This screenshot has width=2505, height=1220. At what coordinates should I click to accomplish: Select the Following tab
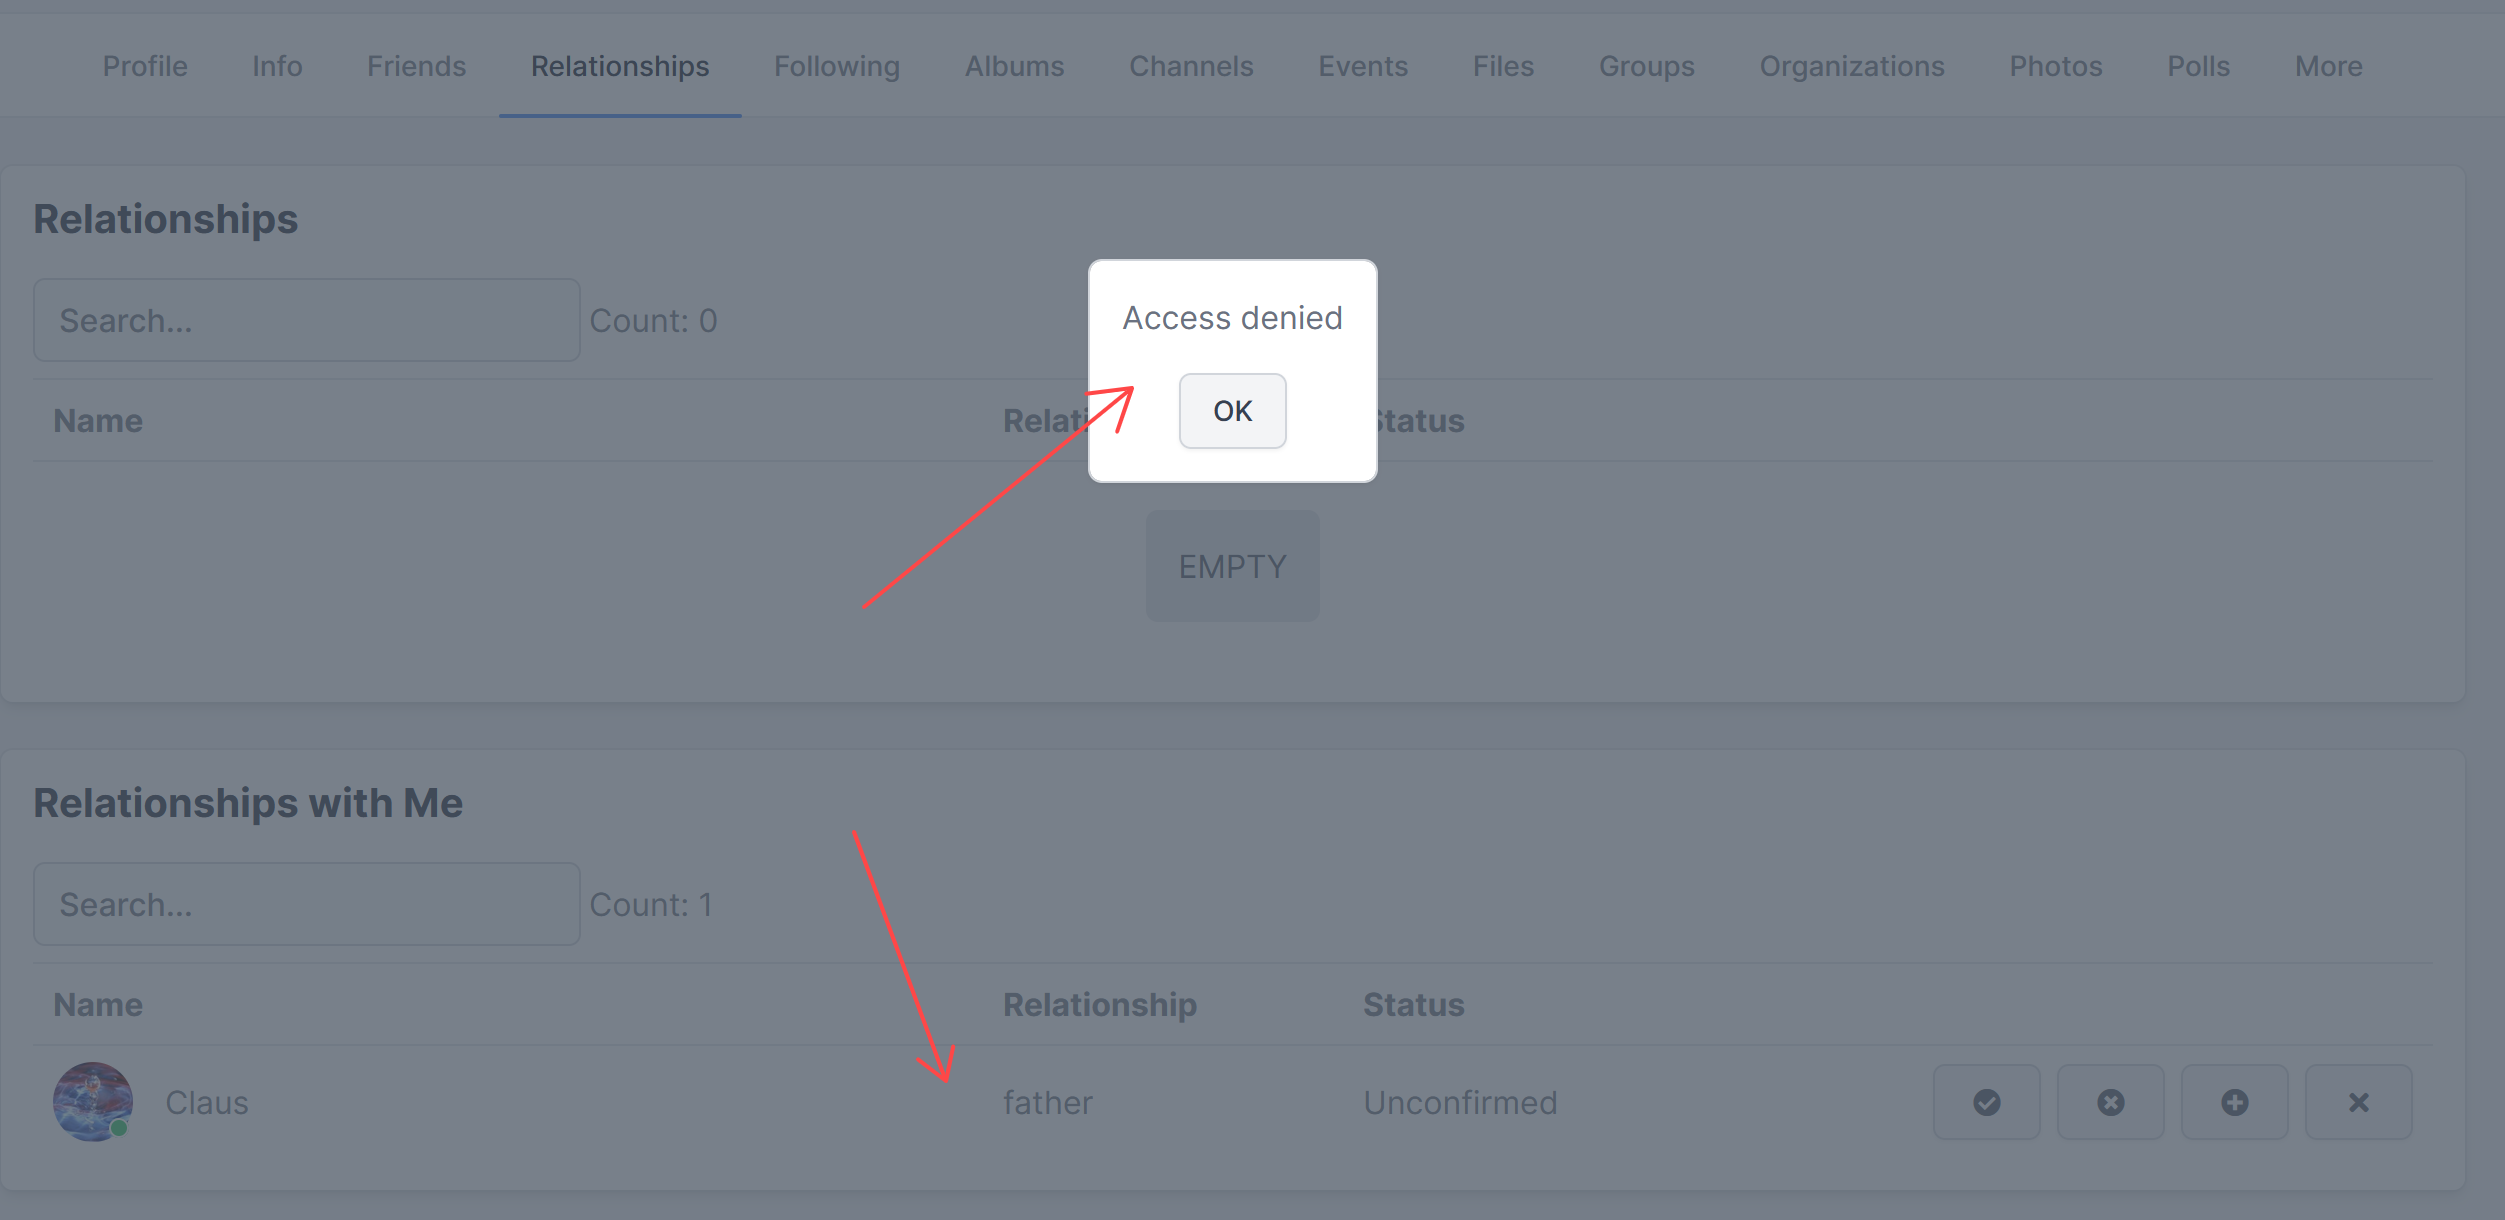tap(836, 66)
